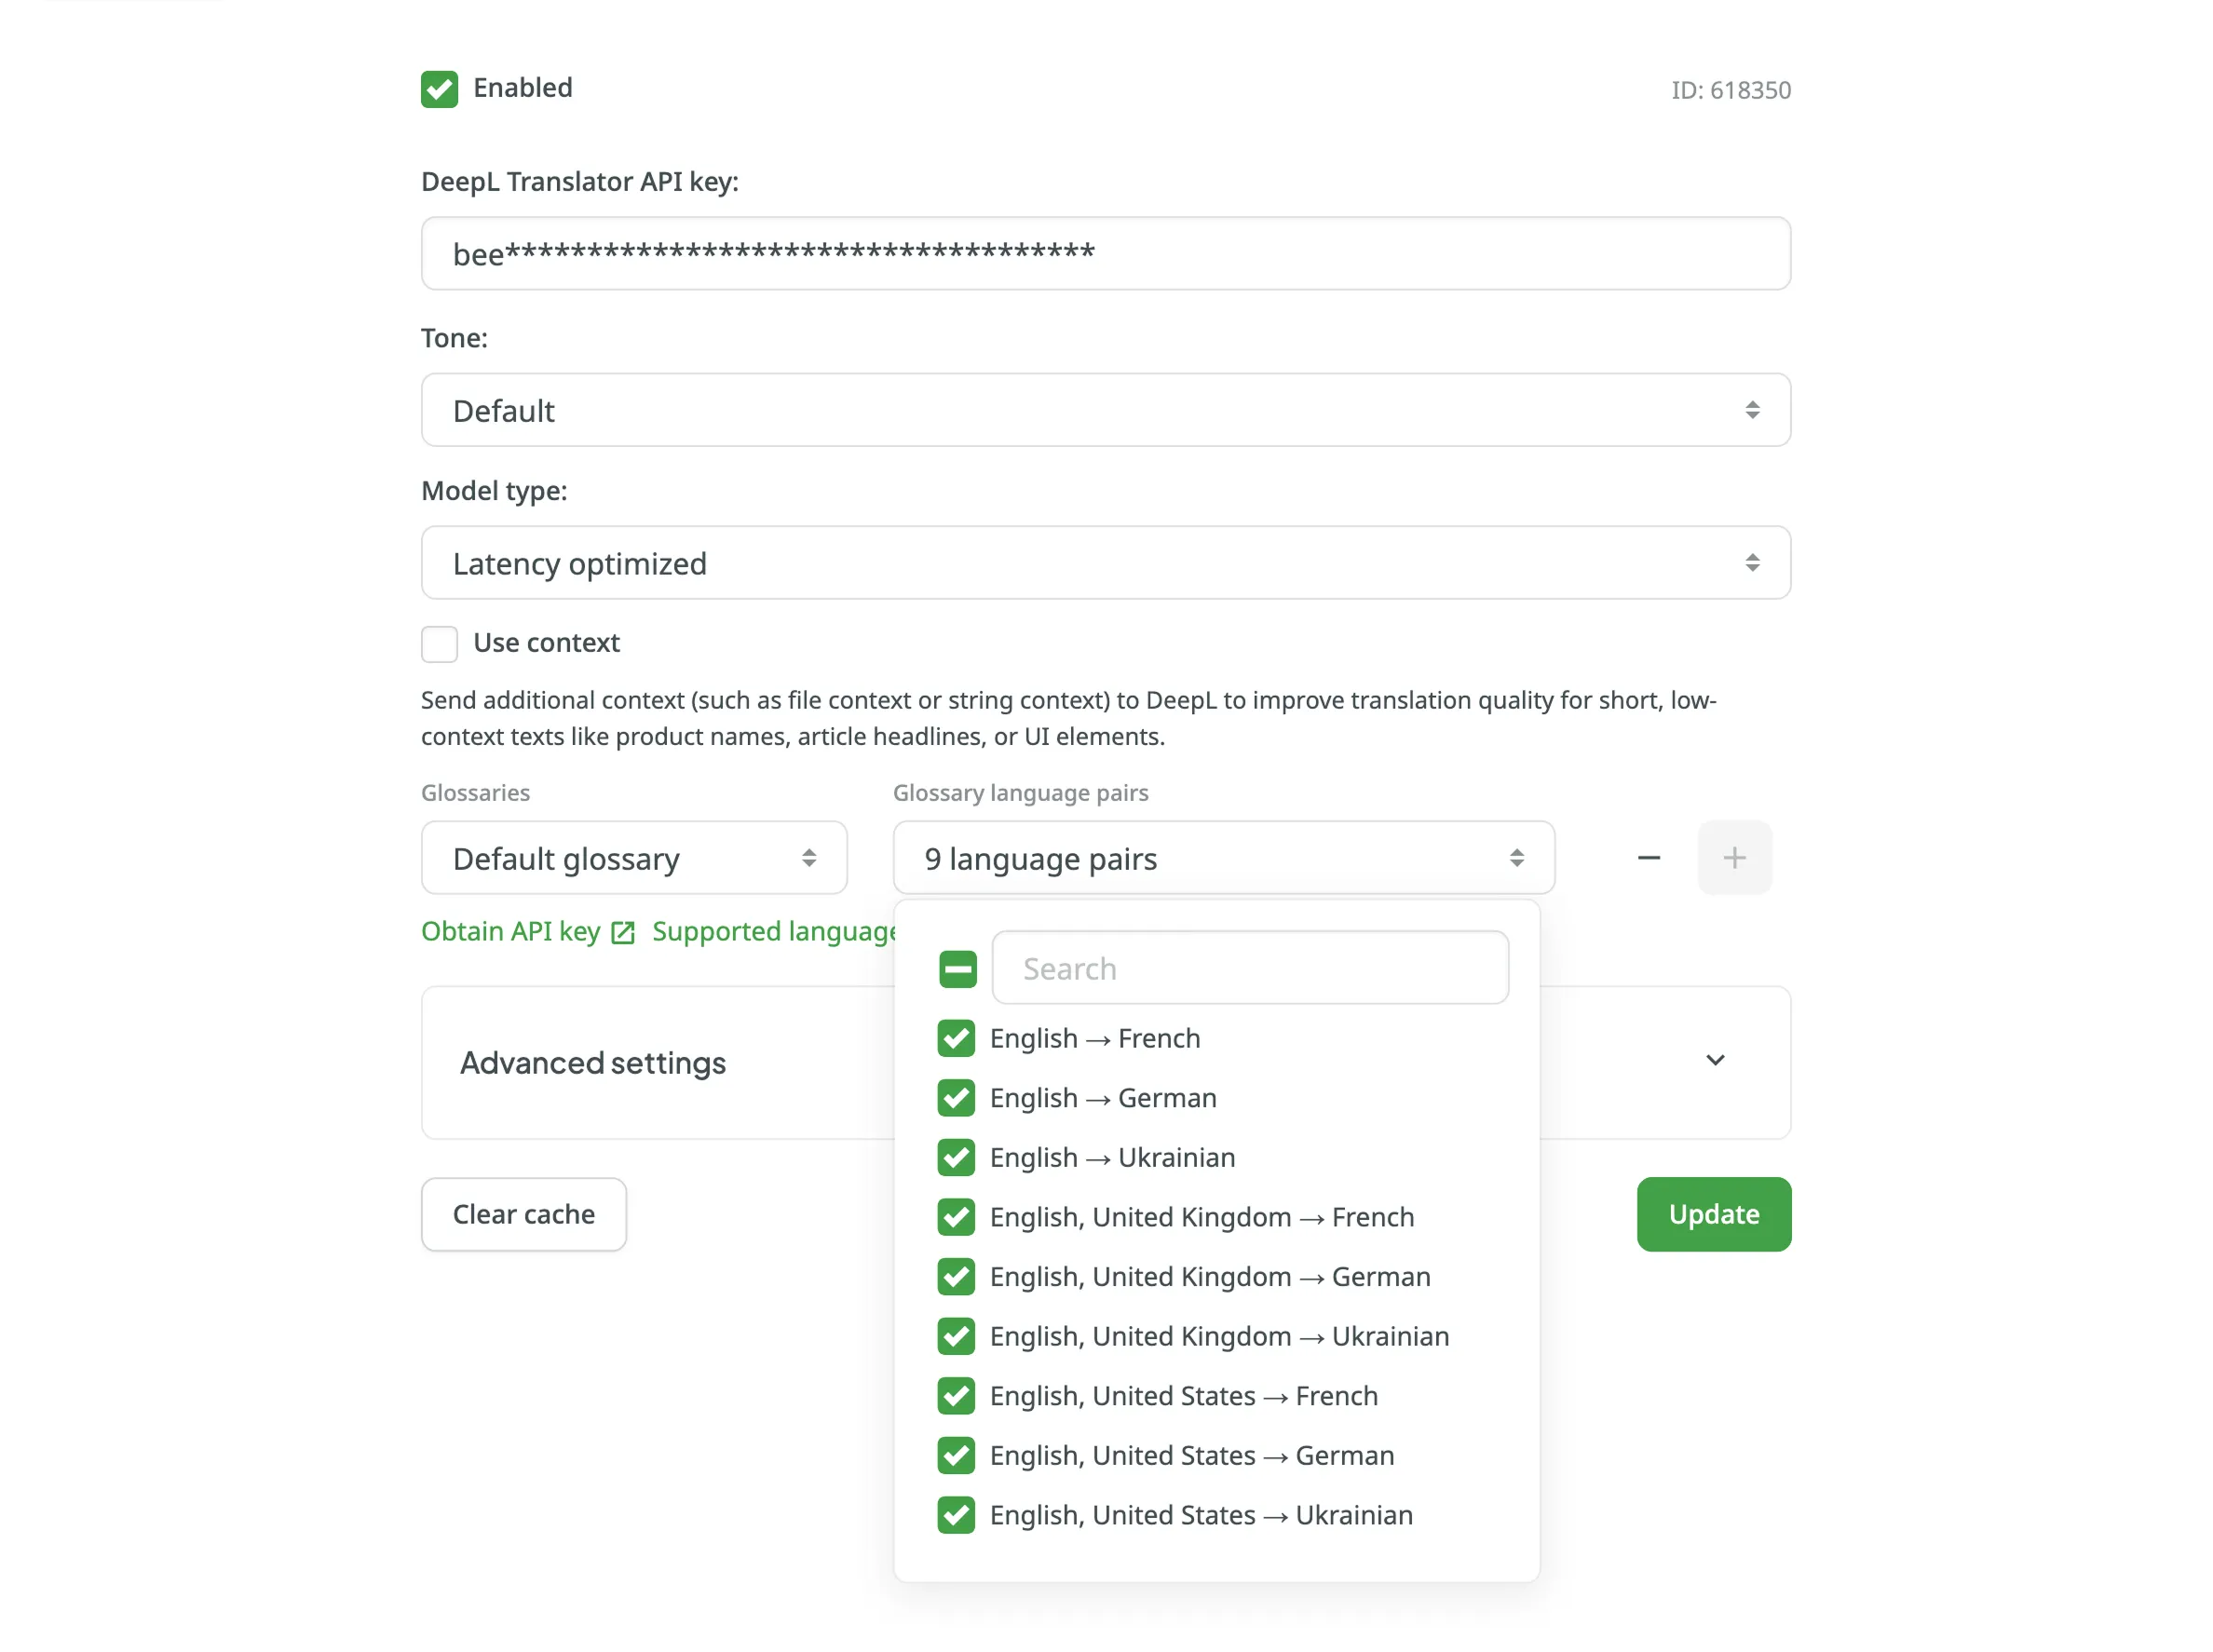This screenshot has height=1652, width=2213.
Task: Open the Model type dropdown
Action: (x=1105, y=563)
